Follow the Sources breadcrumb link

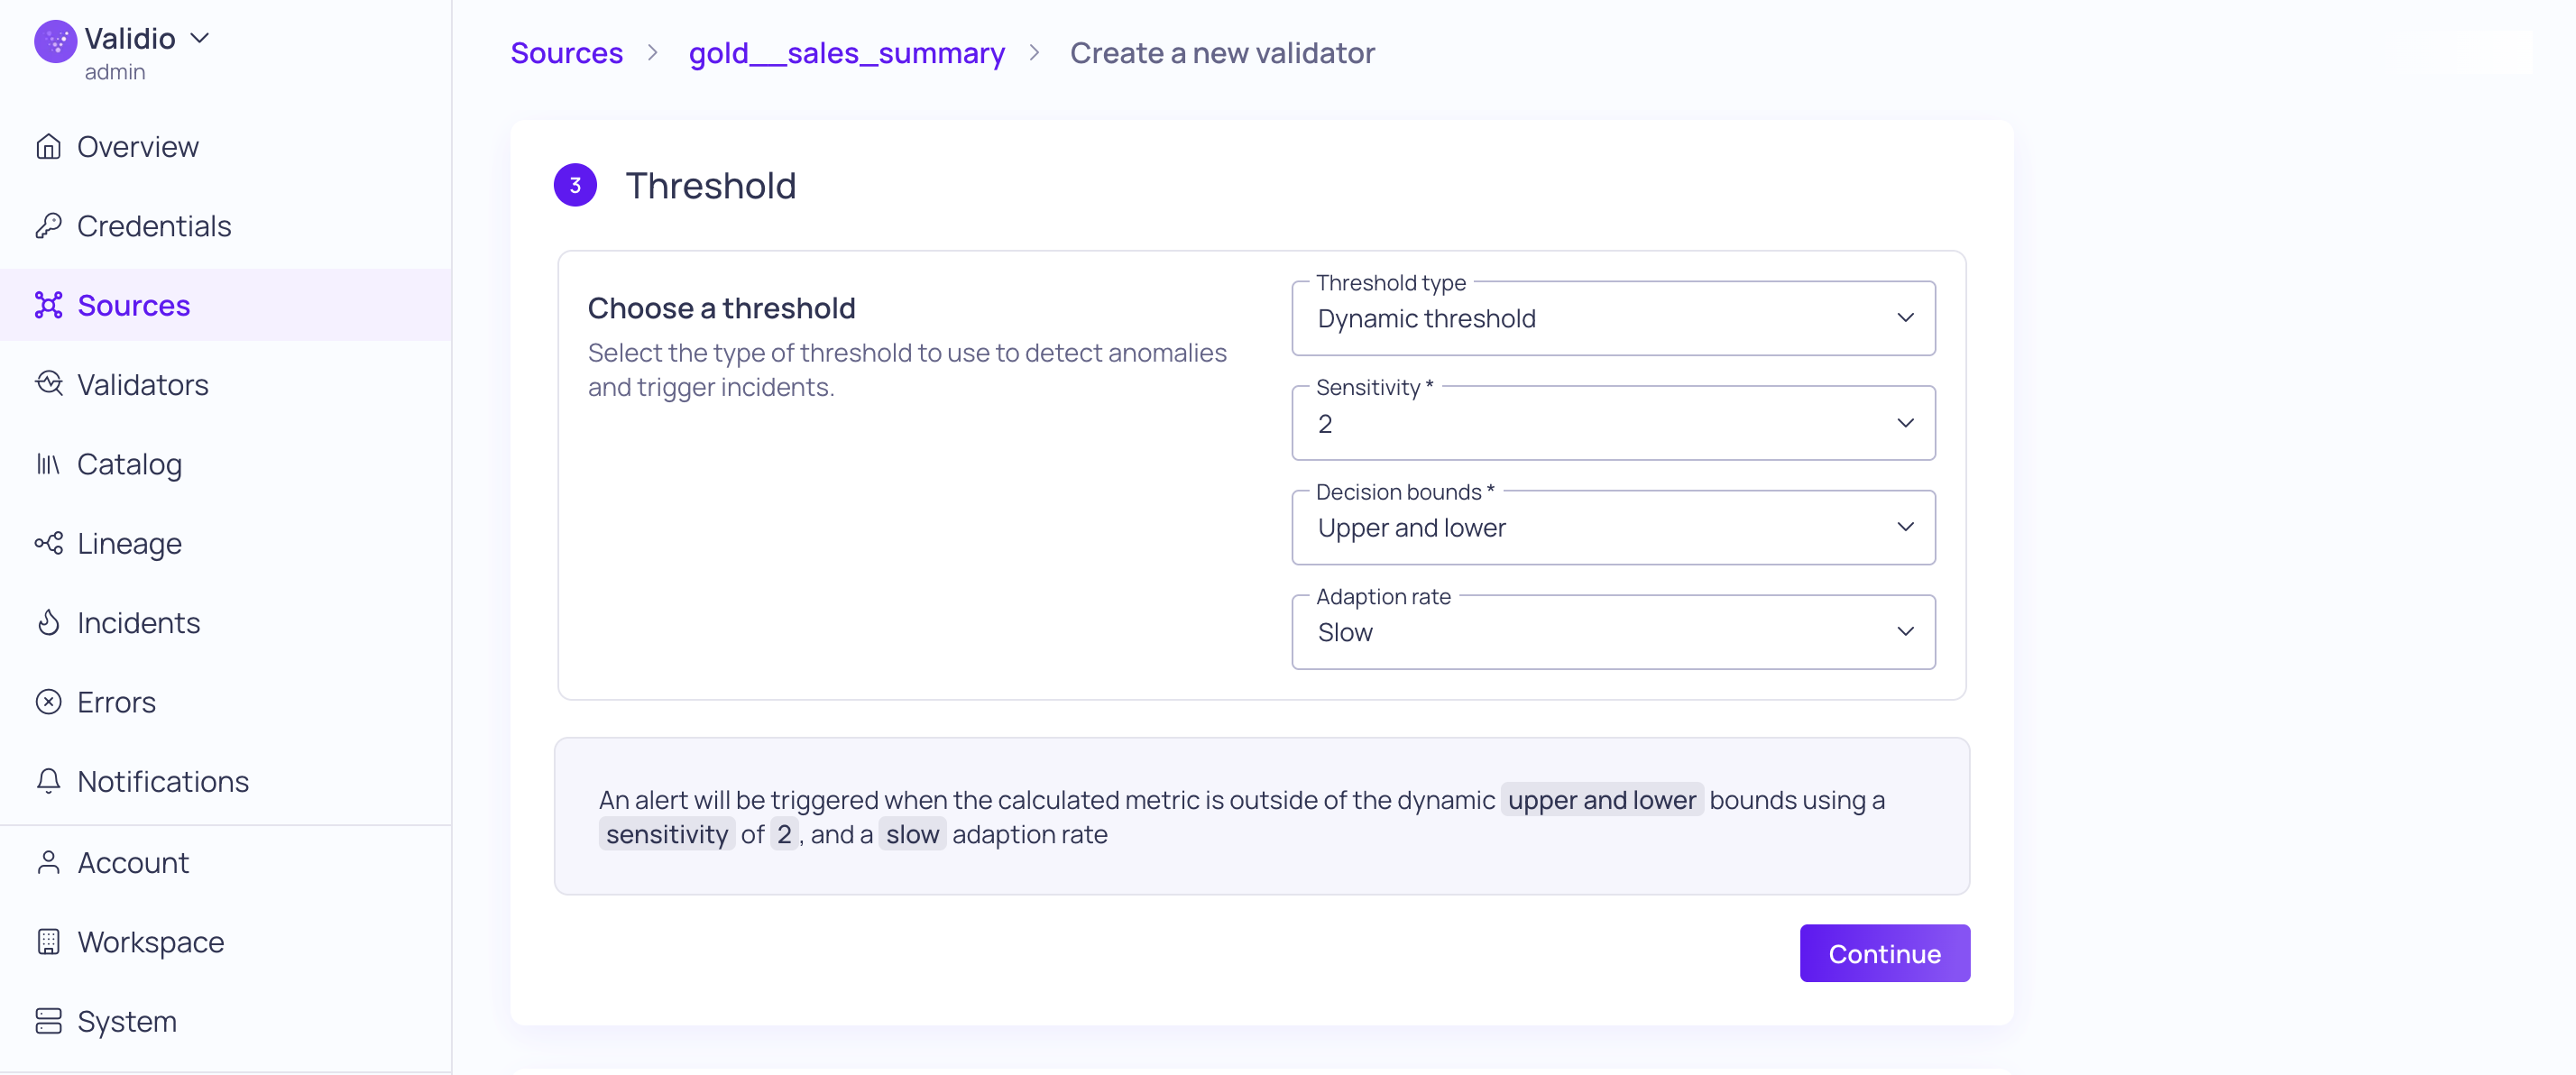coord(566,53)
